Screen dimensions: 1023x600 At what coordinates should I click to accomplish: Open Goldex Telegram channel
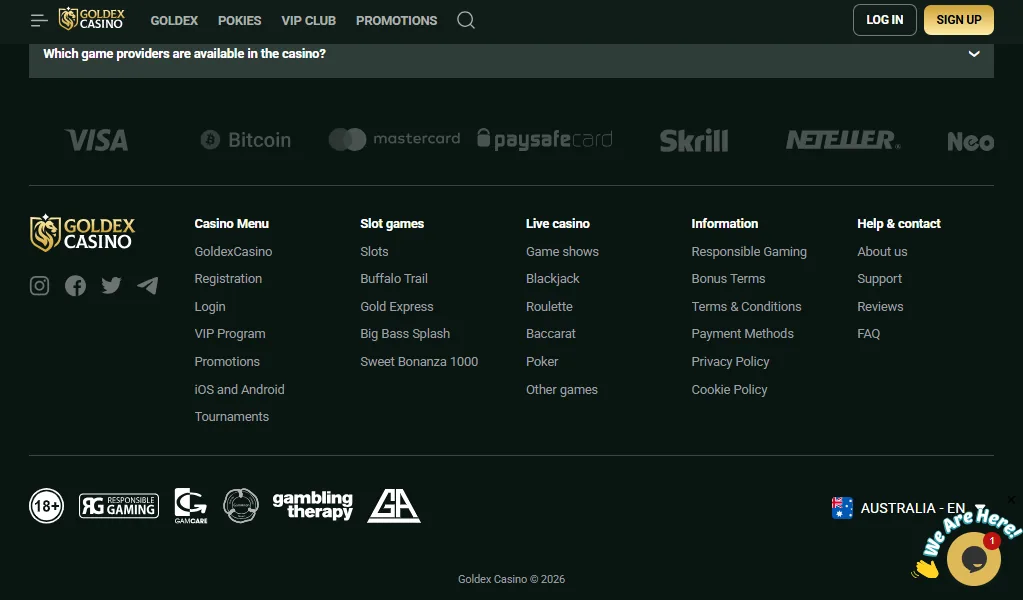pyautogui.click(x=148, y=286)
